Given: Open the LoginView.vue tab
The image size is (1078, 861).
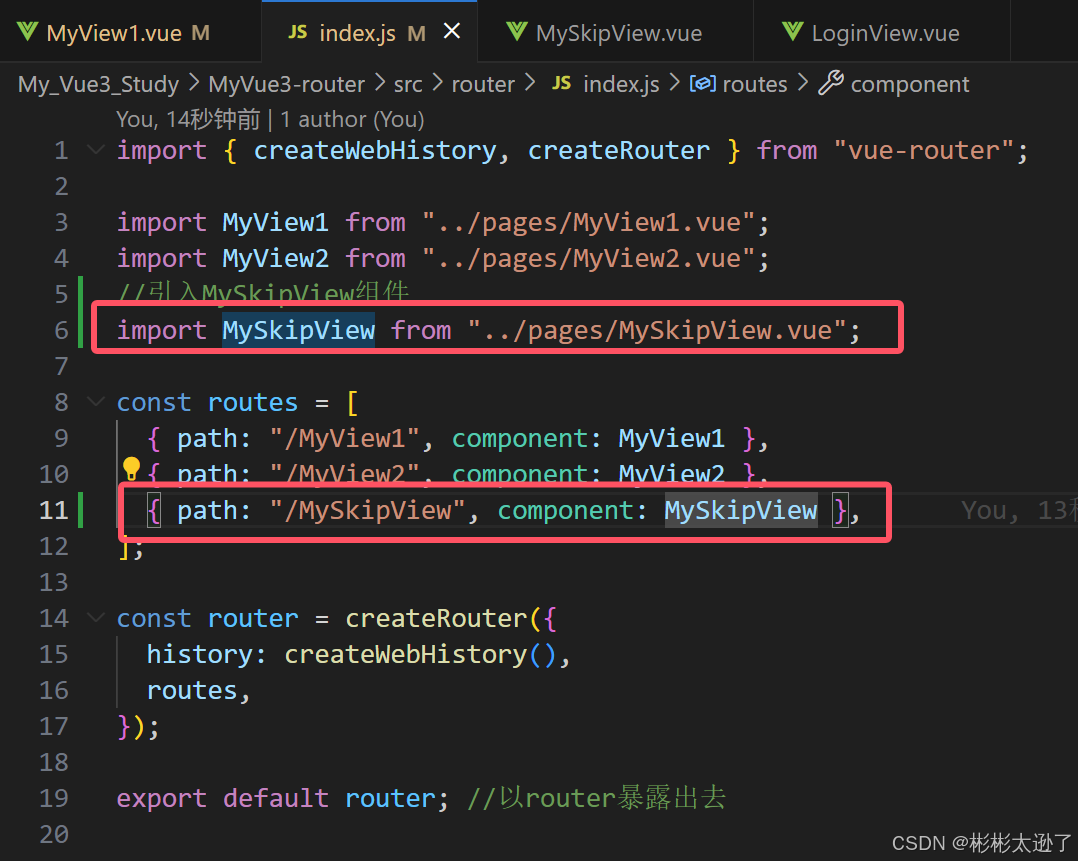Looking at the screenshot, I should coord(882,32).
